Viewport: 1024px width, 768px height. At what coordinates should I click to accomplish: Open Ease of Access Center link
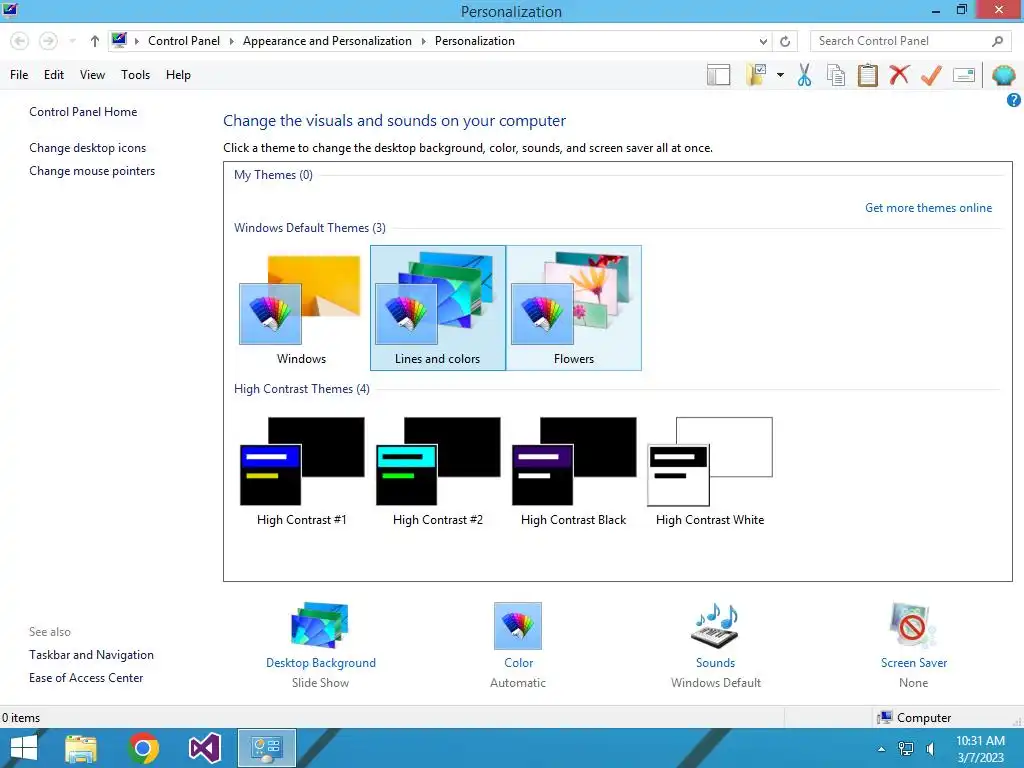(86, 678)
